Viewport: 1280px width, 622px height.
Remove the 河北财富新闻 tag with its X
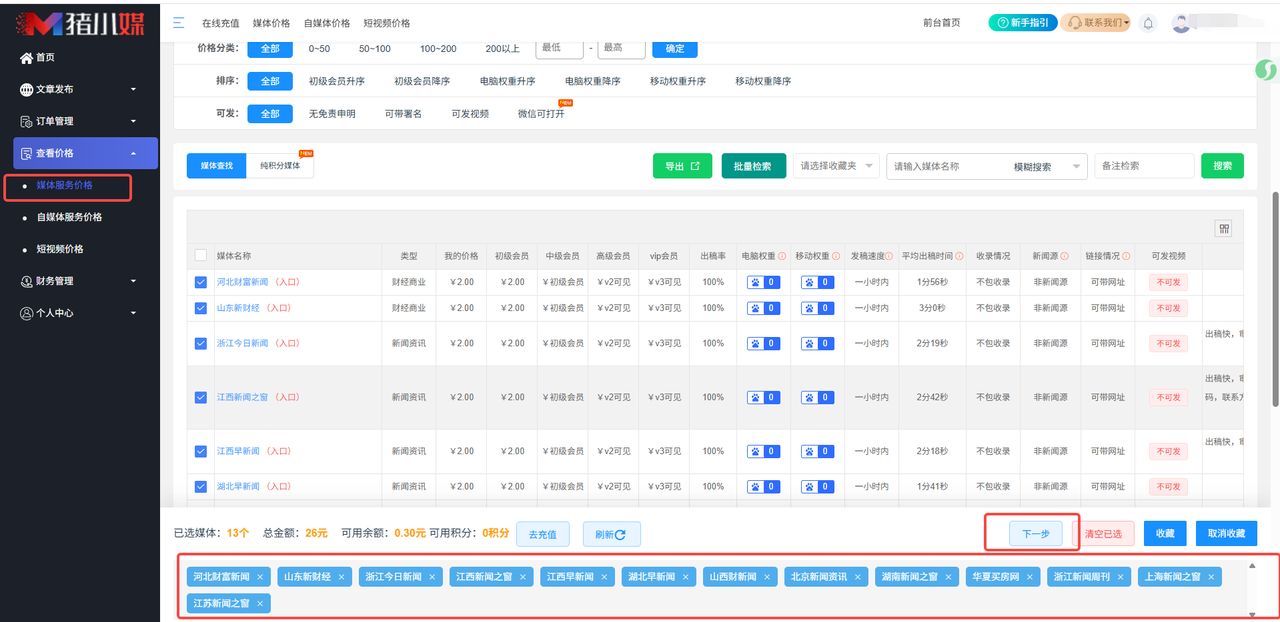(x=260, y=577)
